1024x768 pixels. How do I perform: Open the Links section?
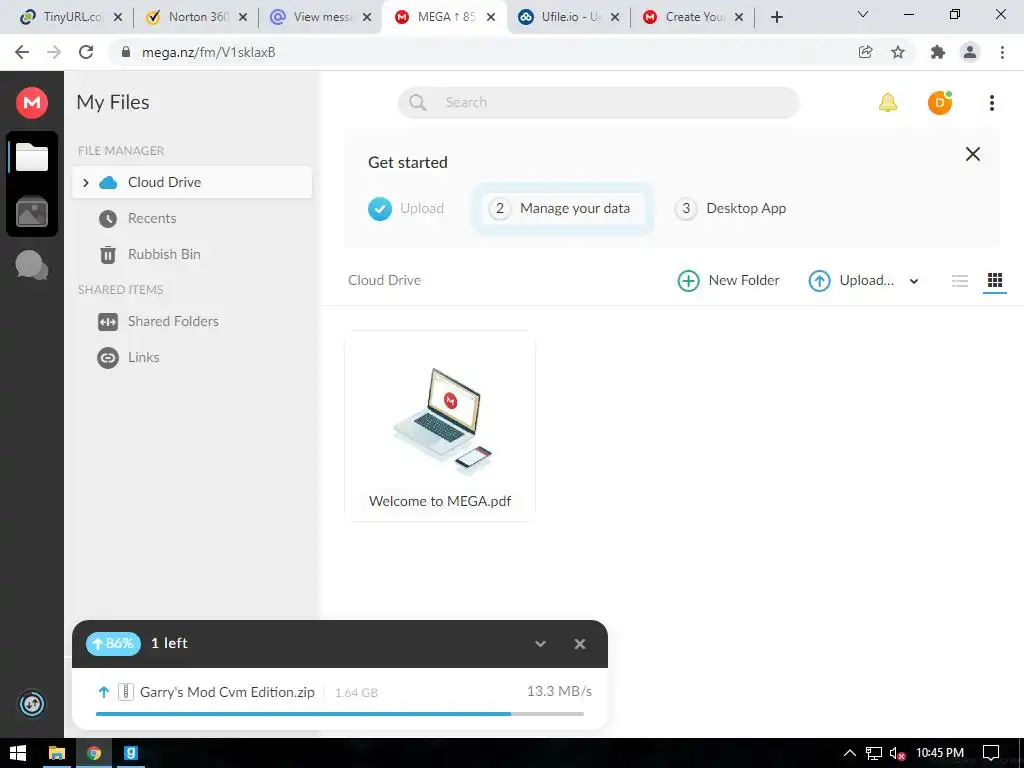(144, 357)
